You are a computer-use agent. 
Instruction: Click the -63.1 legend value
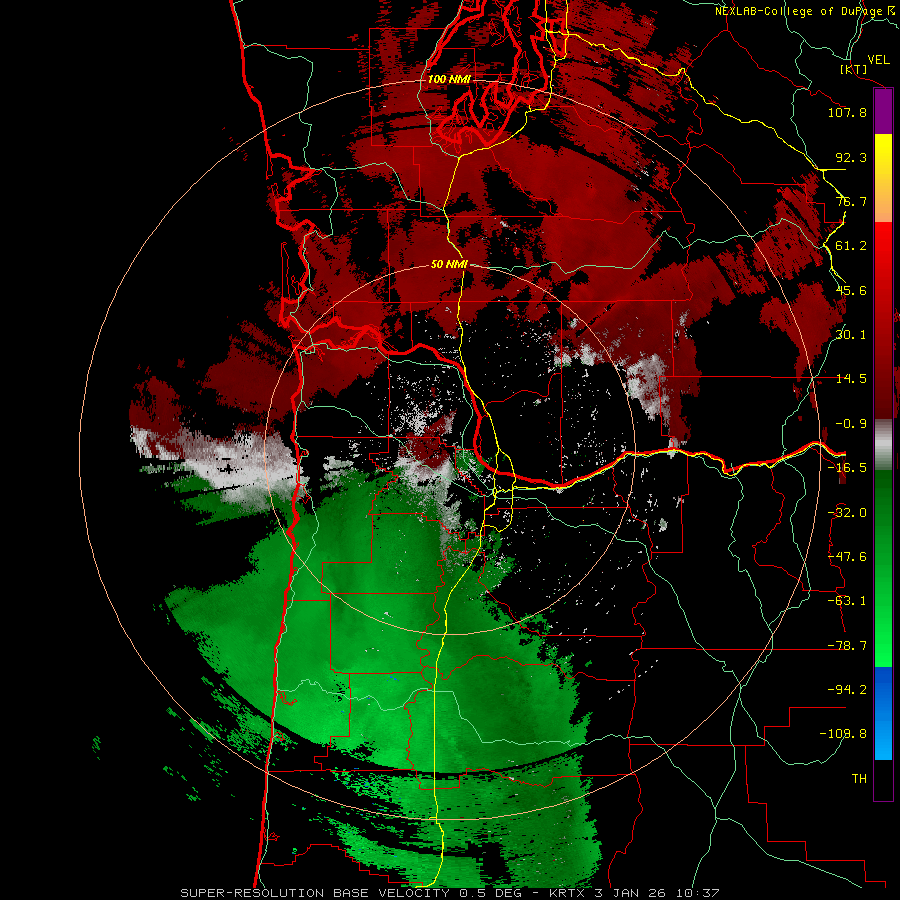847,601
